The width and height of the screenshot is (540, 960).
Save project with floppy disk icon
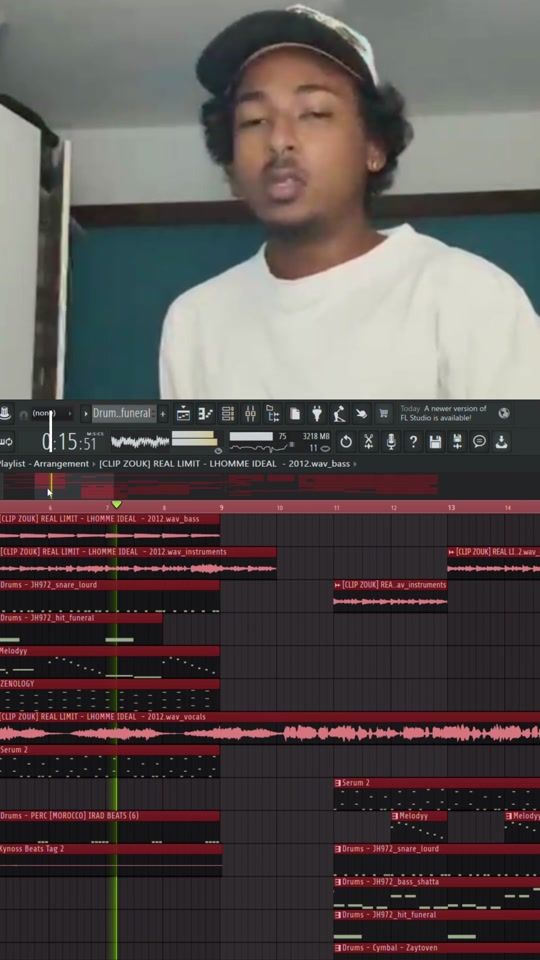tap(435, 441)
